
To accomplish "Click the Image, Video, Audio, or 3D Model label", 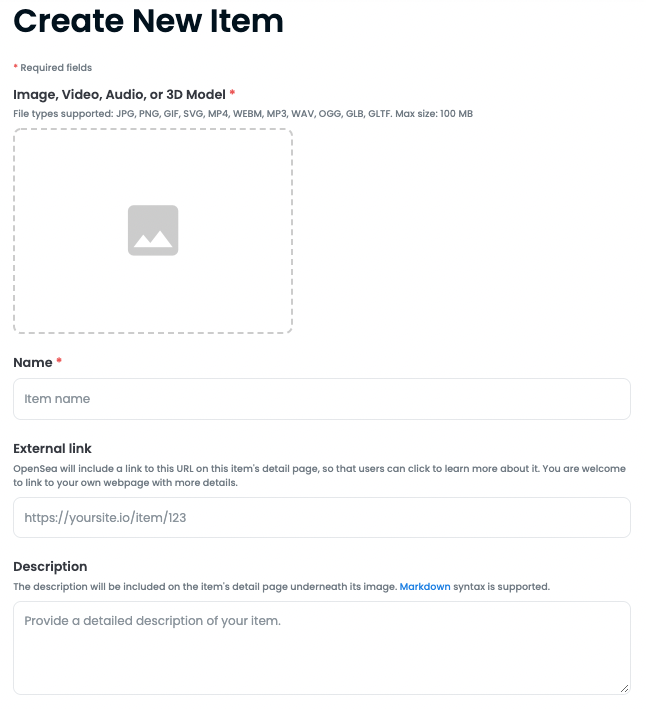I will [x=119, y=95].
